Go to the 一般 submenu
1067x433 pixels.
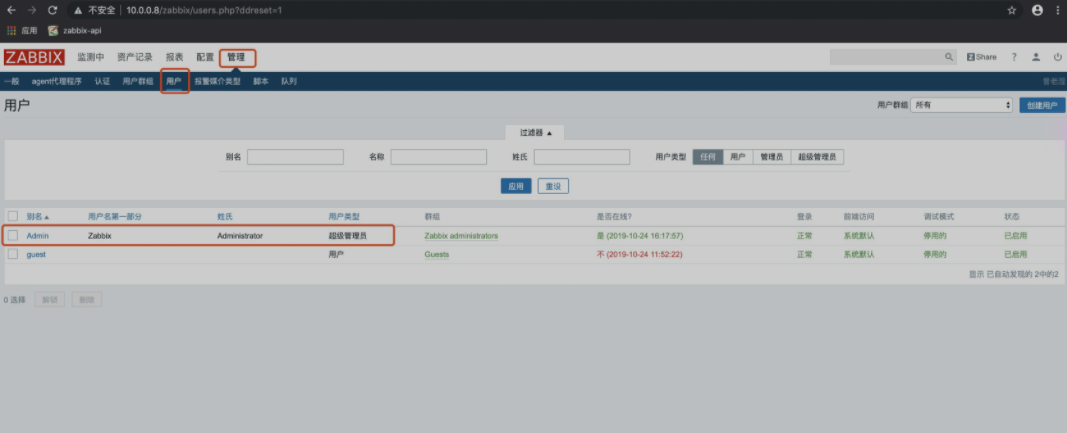[12, 82]
